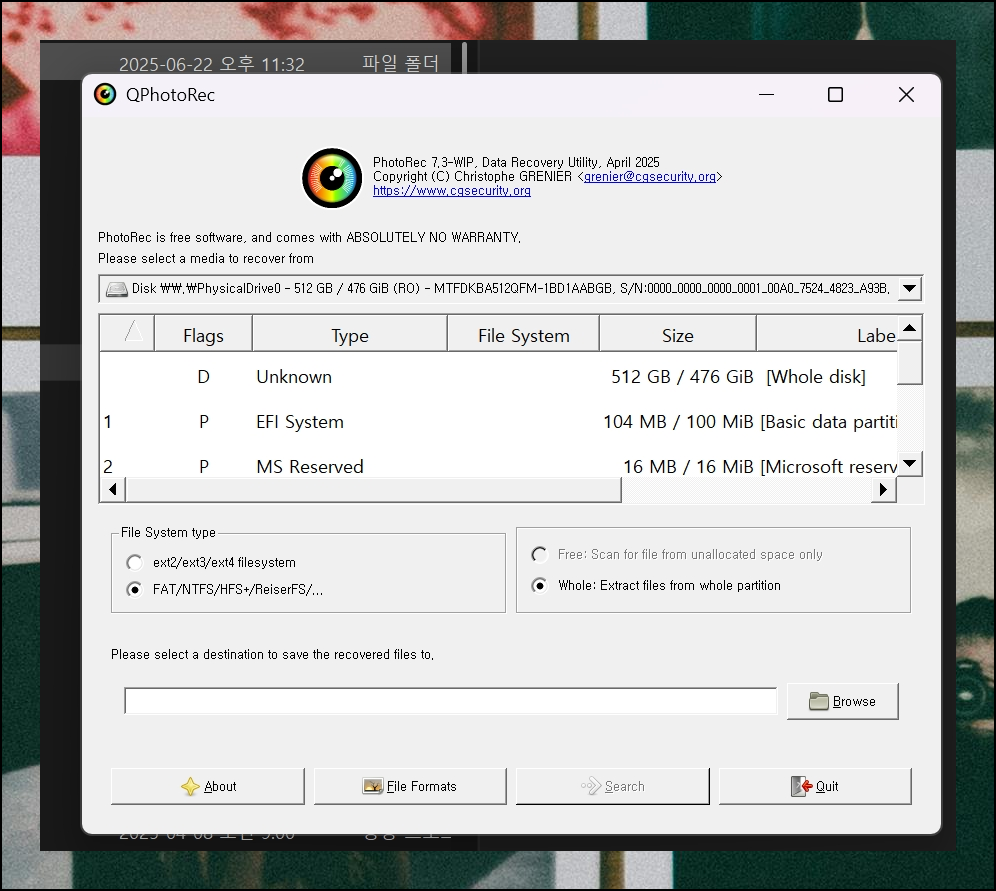Sort by the File System column header
Screen dimensions: 996x891
tap(523, 335)
